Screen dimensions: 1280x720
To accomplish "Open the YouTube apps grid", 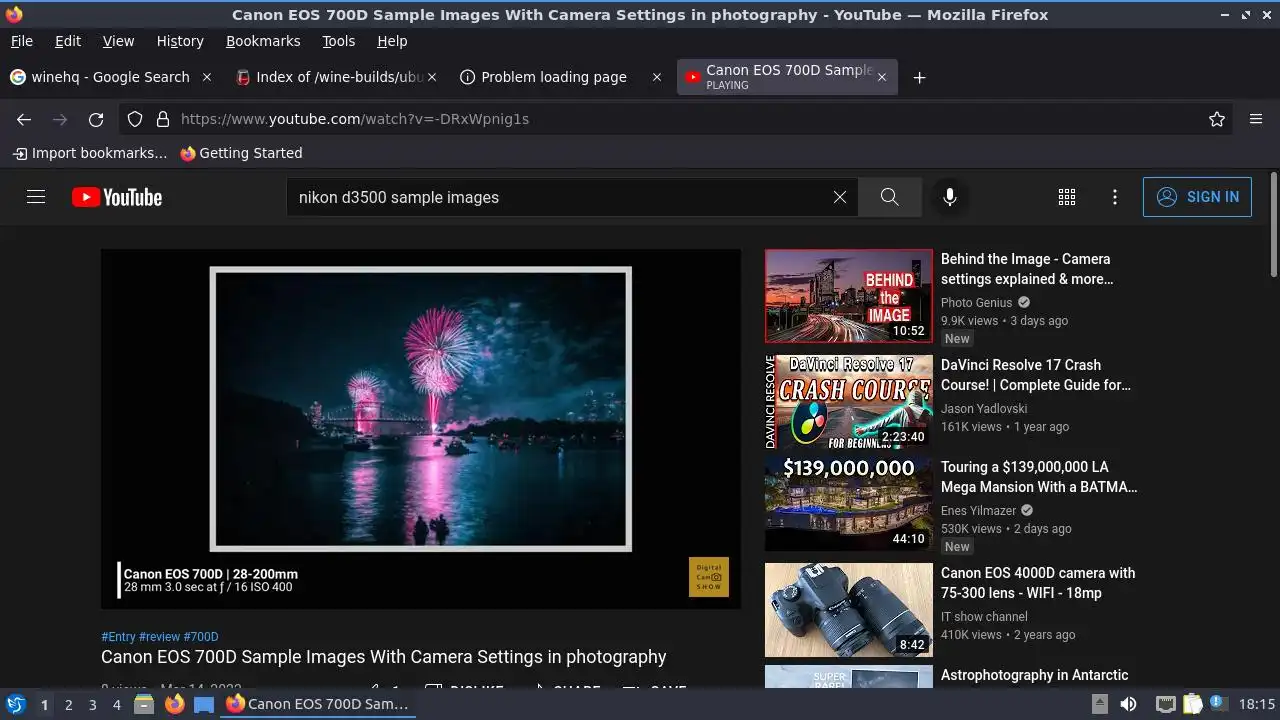I will click(x=1067, y=197).
